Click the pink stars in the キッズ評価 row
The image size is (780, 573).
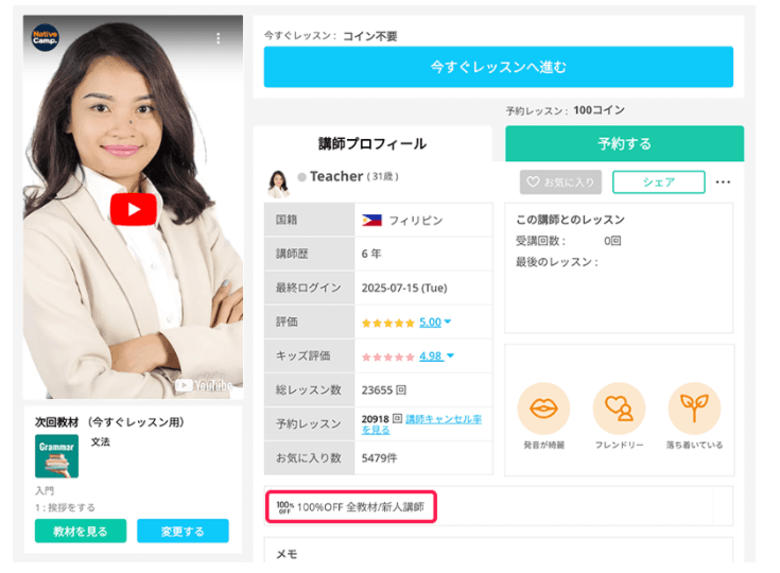(x=388, y=357)
